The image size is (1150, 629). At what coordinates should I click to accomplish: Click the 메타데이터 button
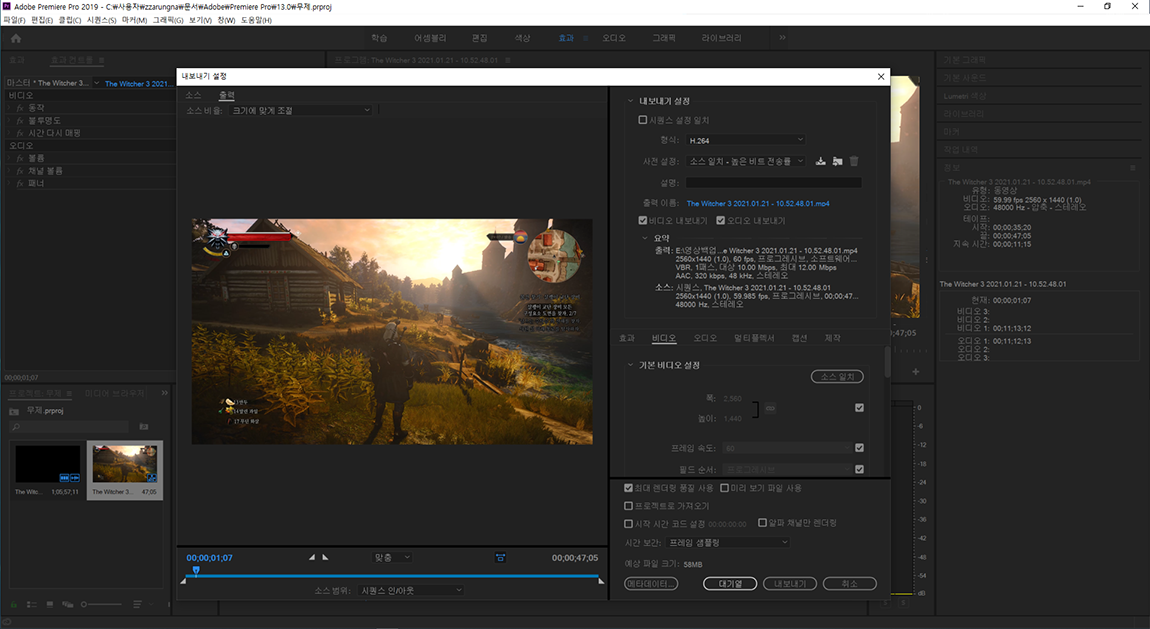pyautogui.click(x=651, y=584)
